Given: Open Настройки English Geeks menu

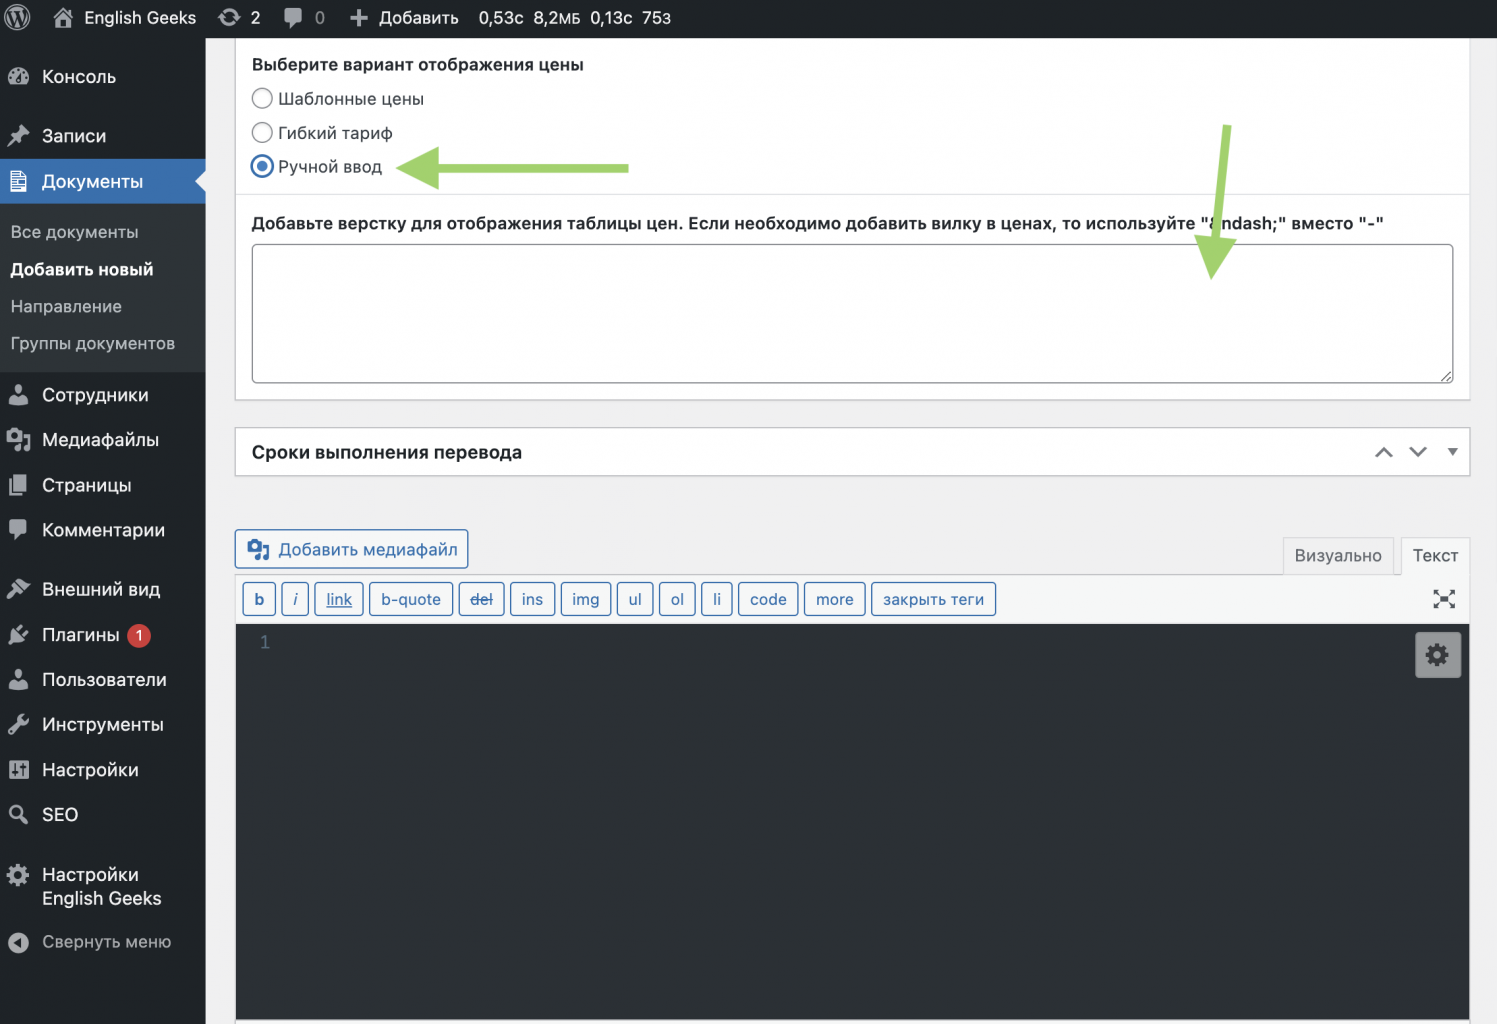Looking at the screenshot, I should [x=102, y=886].
